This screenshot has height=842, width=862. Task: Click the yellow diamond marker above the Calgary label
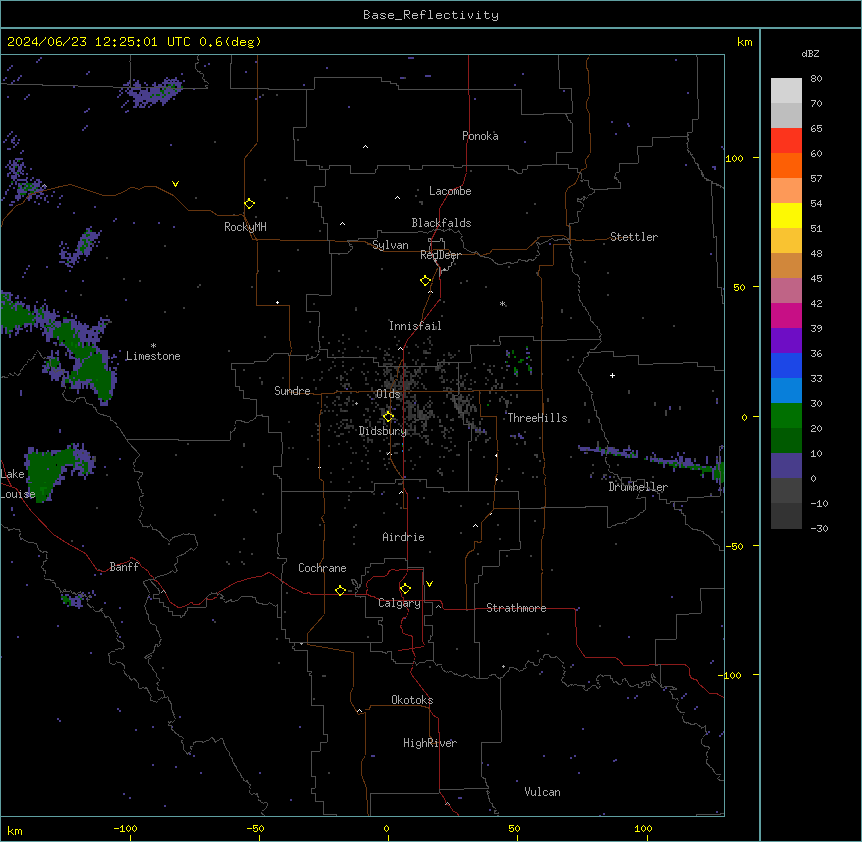point(405,589)
